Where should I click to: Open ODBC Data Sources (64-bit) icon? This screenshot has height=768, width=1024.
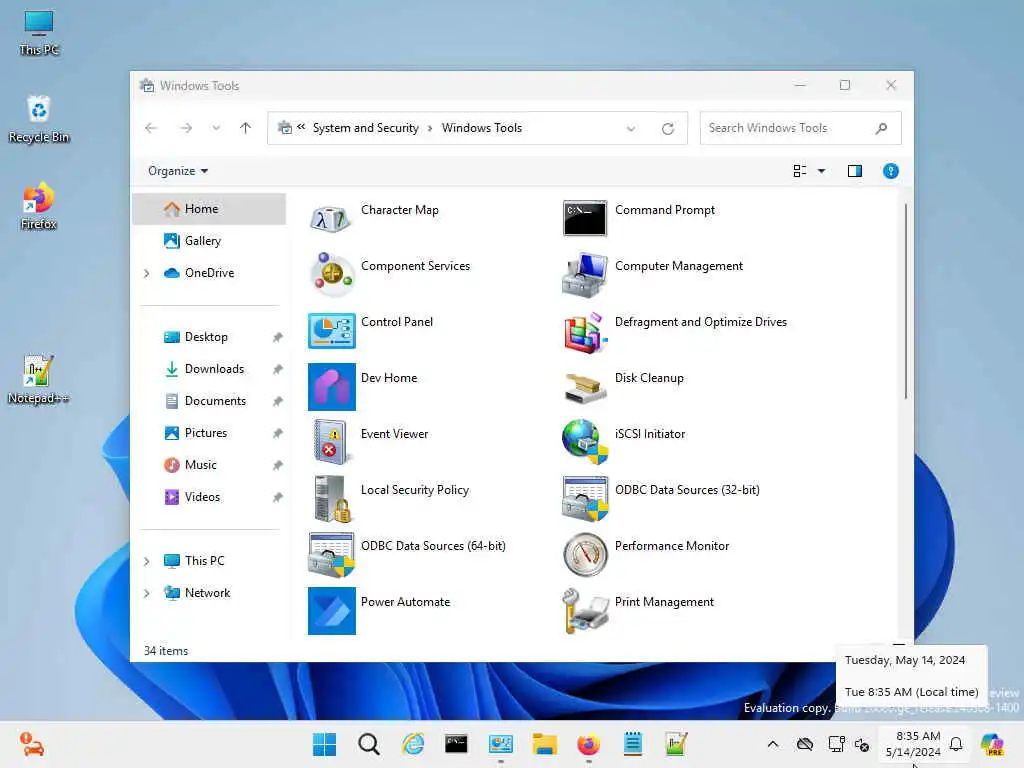tap(331, 554)
